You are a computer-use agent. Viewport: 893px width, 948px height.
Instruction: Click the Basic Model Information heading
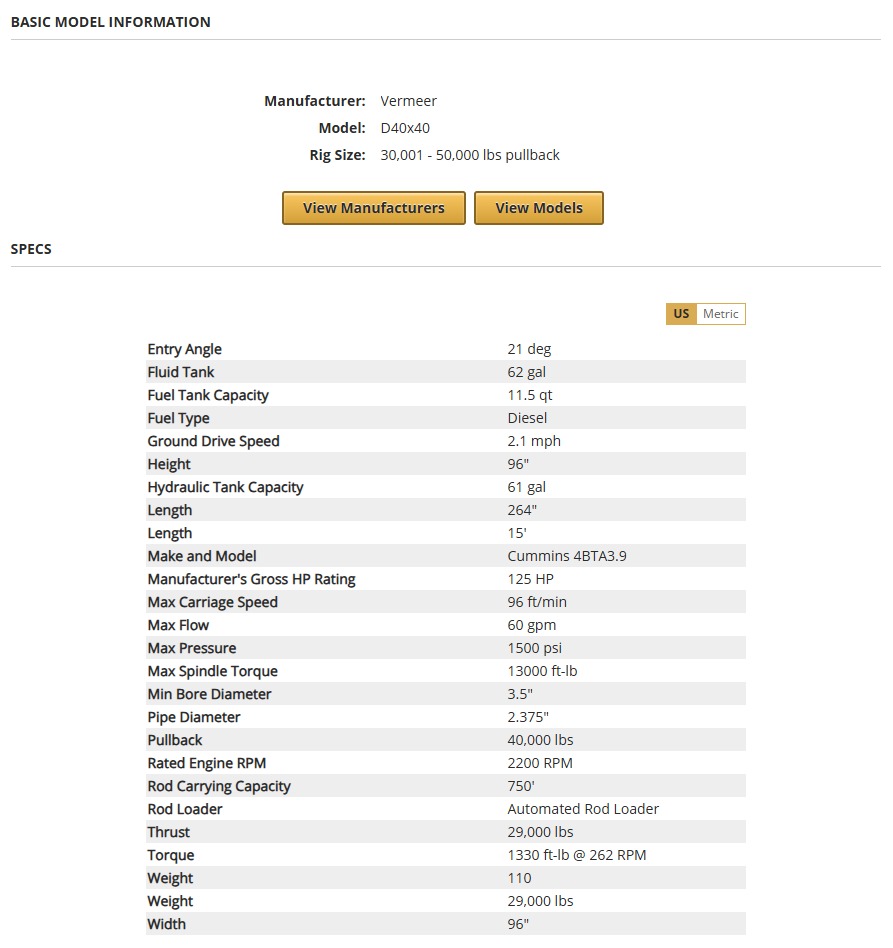[110, 22]
